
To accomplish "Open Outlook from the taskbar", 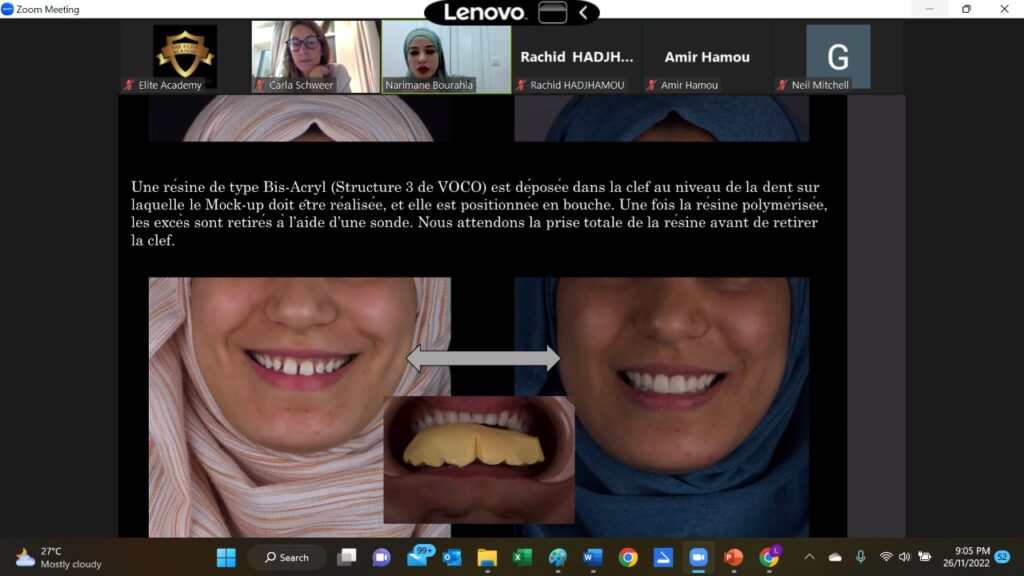I will pos(452,557).
